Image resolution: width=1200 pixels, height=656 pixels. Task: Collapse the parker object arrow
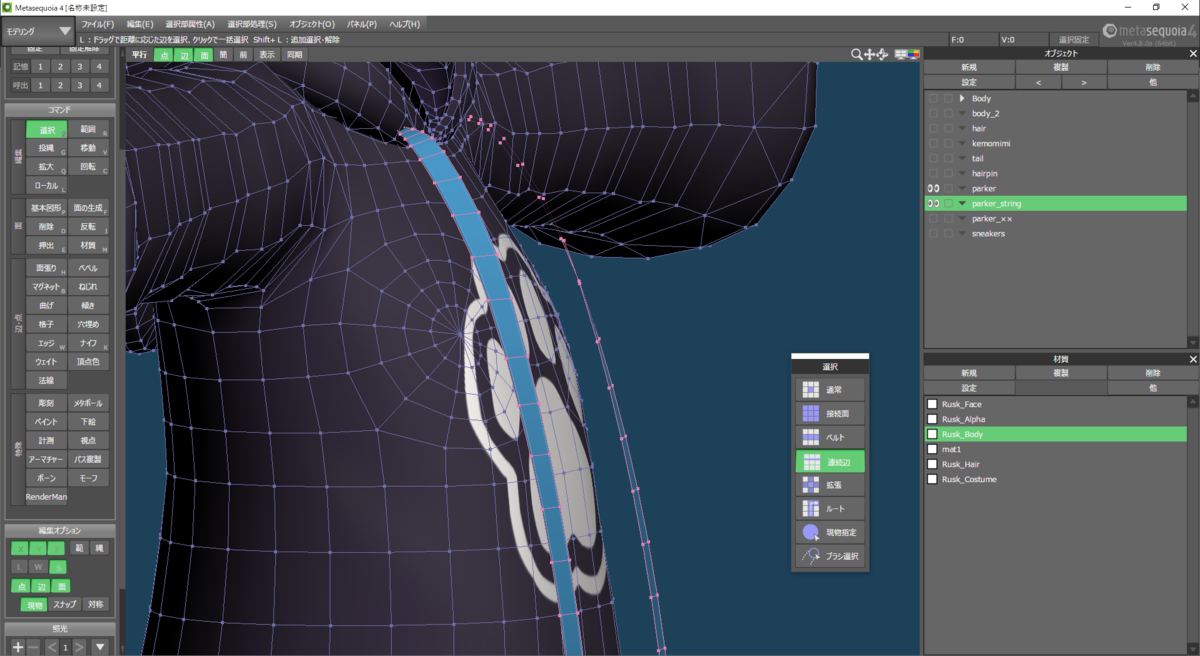coord(962,188)
